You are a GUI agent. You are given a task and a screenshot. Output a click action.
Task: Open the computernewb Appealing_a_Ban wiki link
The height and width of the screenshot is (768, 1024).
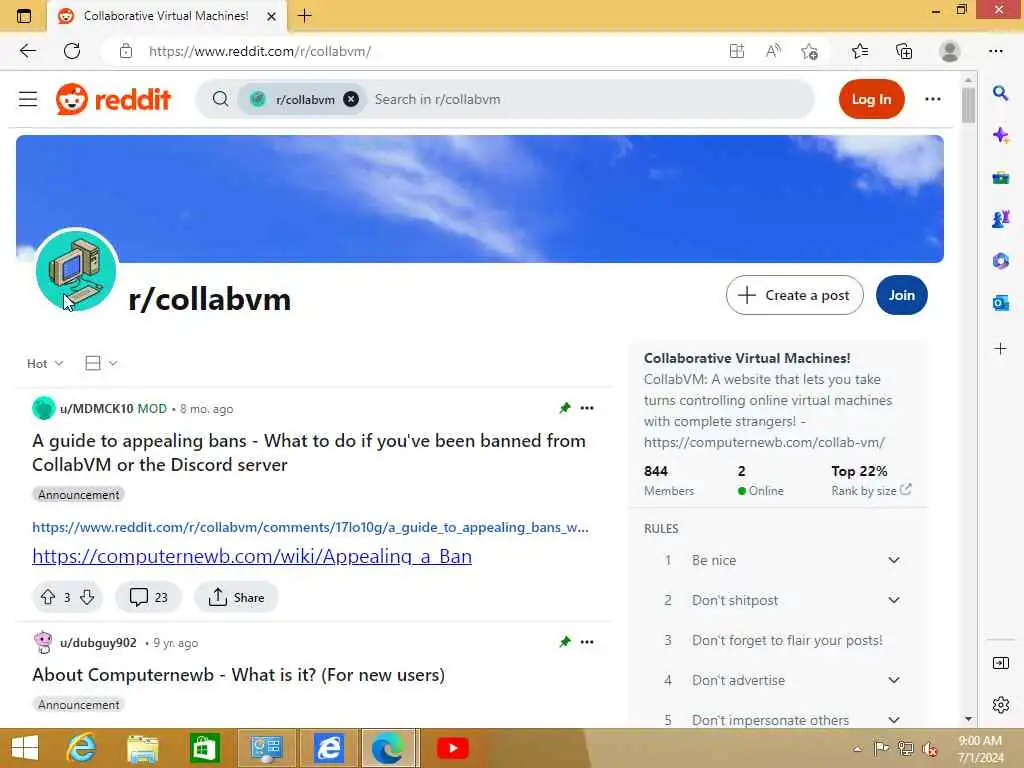(252, 556)
